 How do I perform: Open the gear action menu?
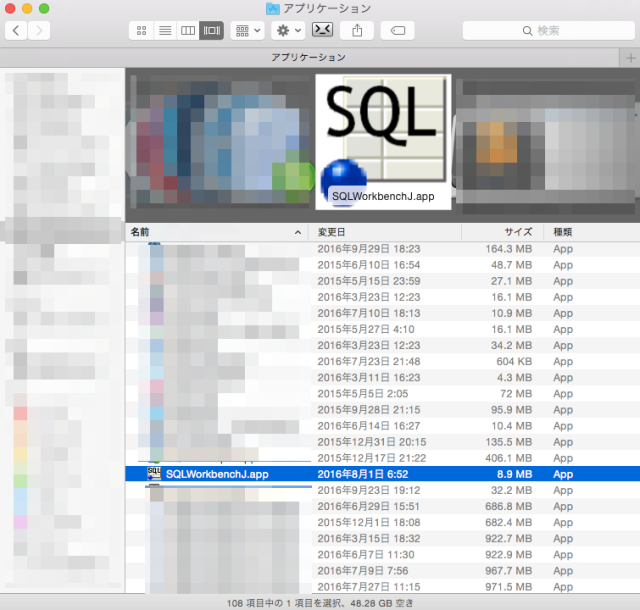[288, 31]
